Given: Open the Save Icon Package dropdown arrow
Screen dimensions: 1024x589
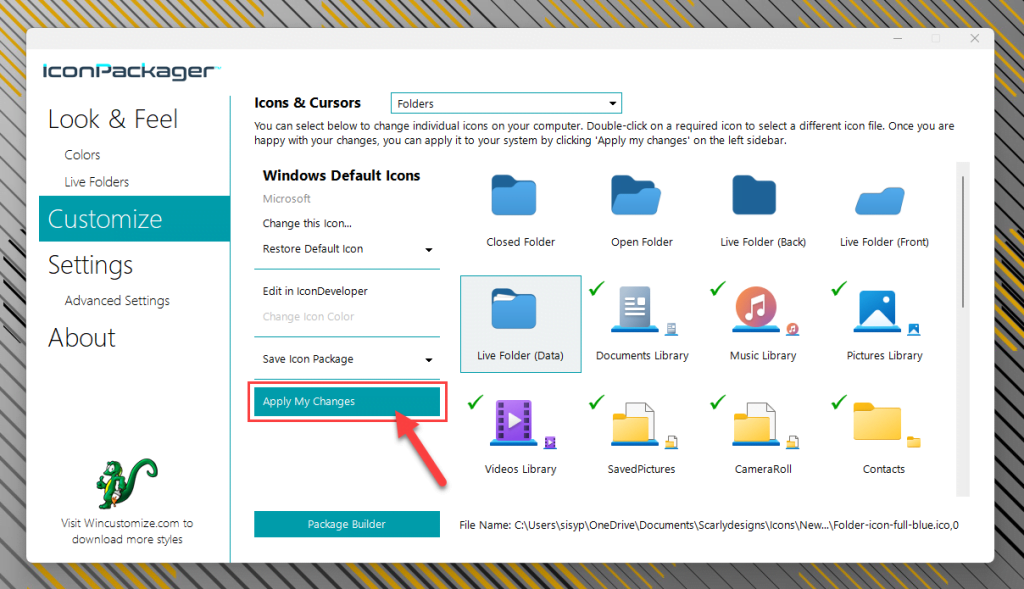Looking at the screenshot, I should (429, 359).
